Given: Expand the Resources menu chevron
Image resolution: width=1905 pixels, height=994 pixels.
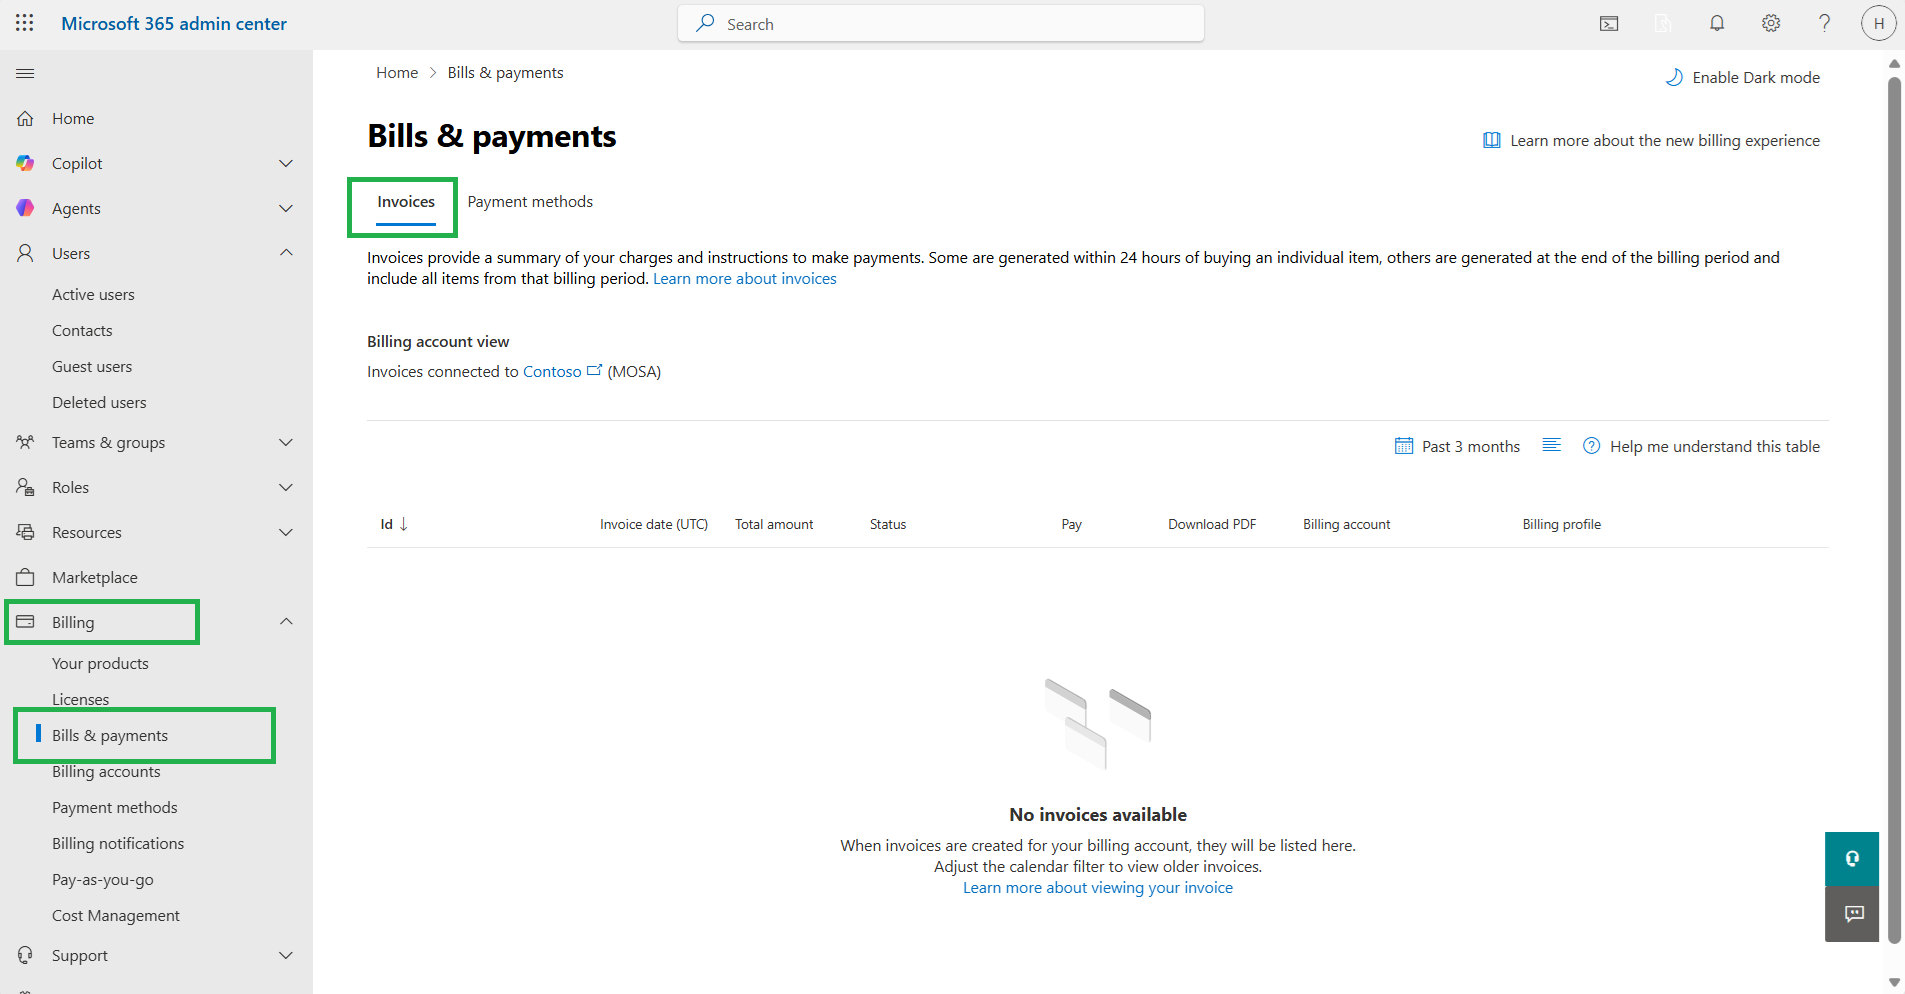Looking at the screenshot, I should [286, 532].
